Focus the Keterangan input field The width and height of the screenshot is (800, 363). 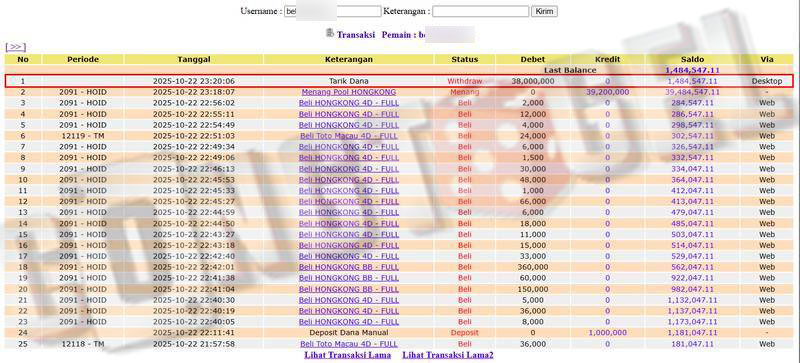coord(481,11)
